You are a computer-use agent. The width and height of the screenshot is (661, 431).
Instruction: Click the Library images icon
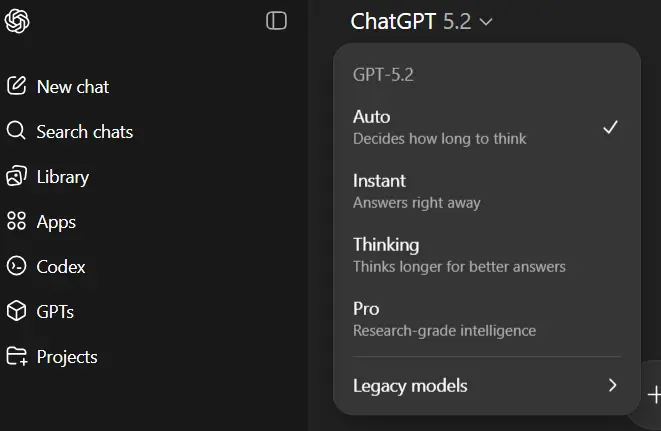click(x=16, y=176)
